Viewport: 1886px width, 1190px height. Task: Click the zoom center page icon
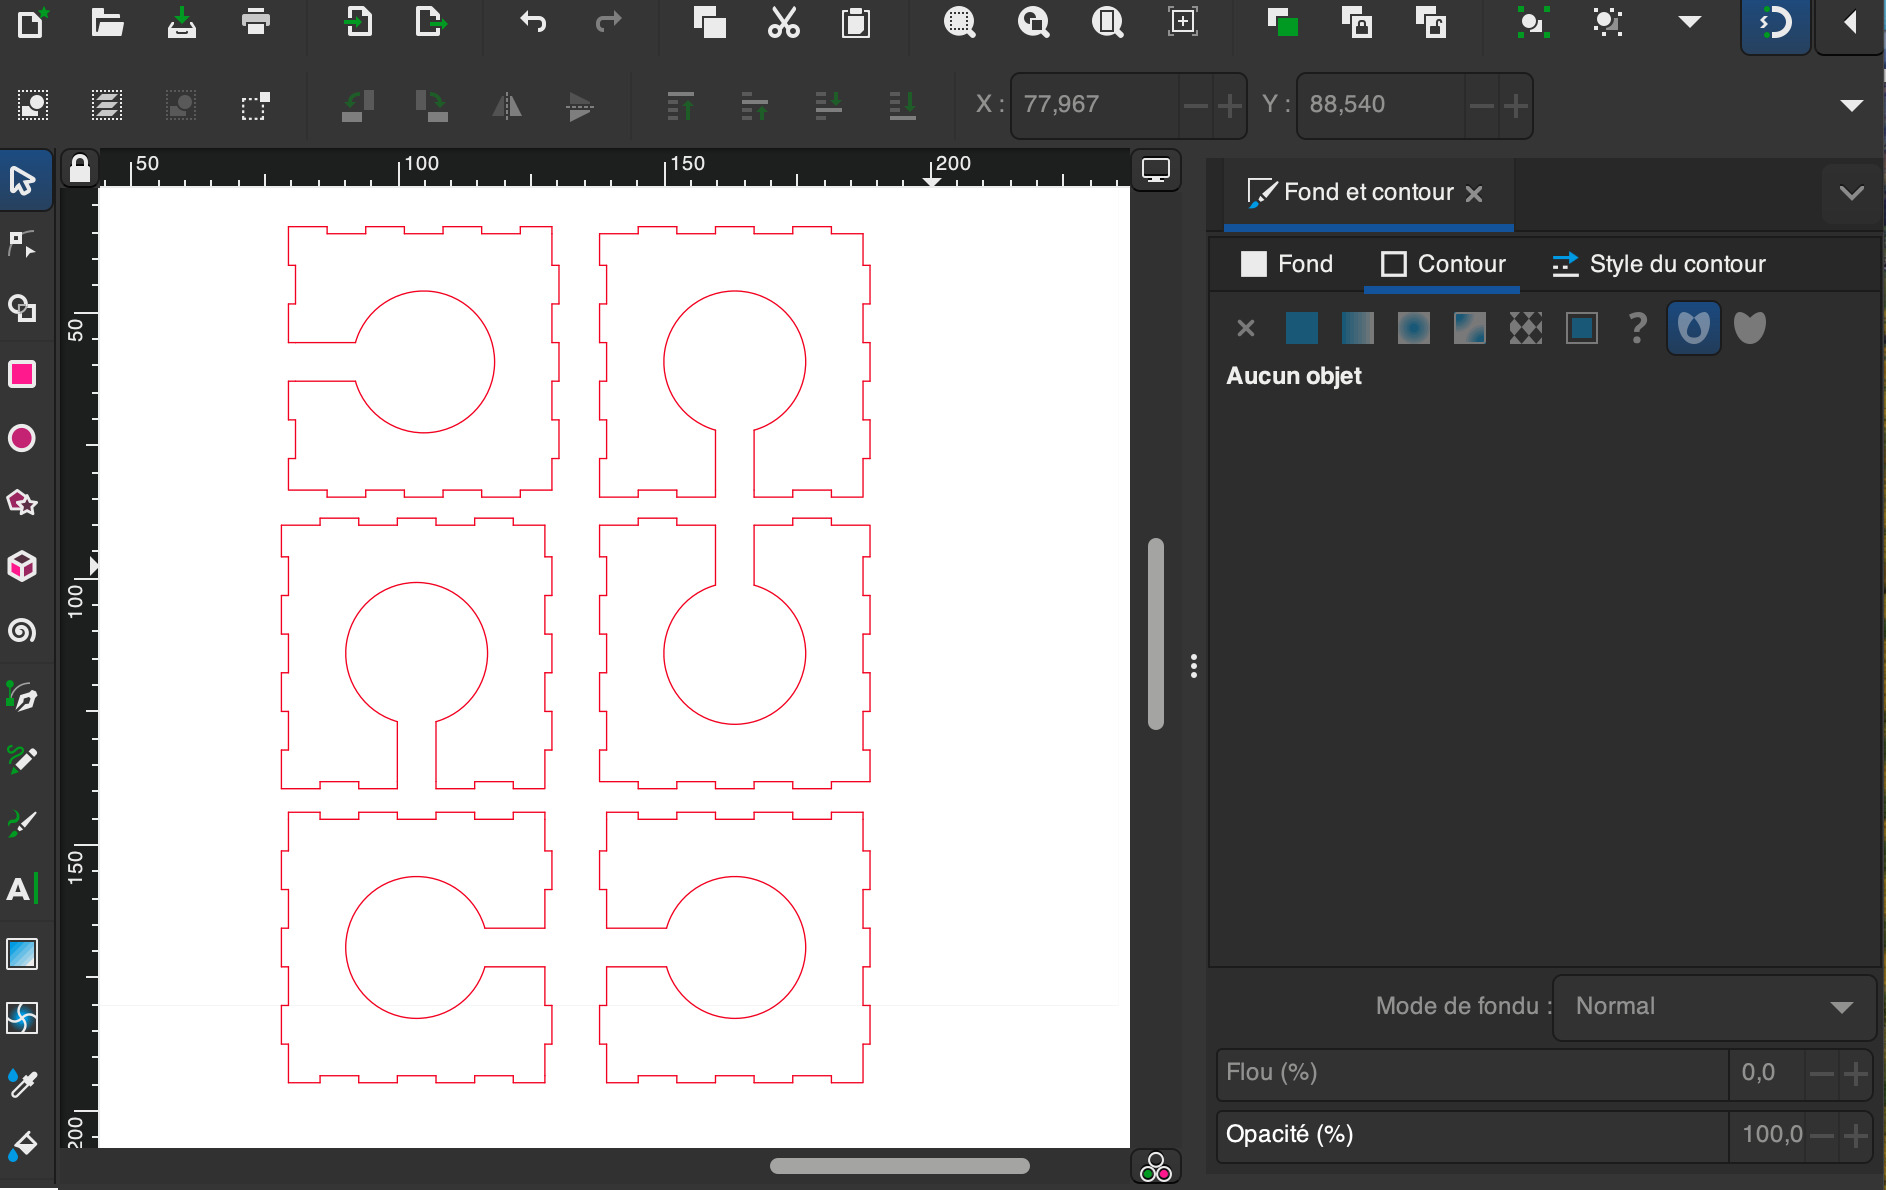coord(1182,22)
